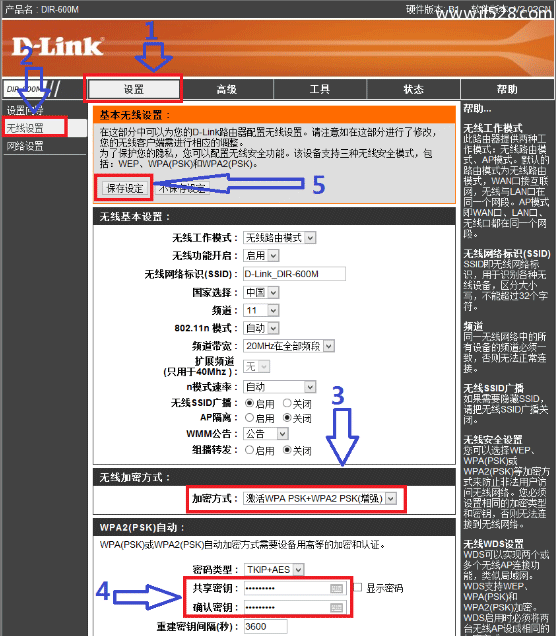Select 关闭 for 无线SSID广播
This screenshot has width=556, height=636.
pyautogui.click(x=287, y=403)
